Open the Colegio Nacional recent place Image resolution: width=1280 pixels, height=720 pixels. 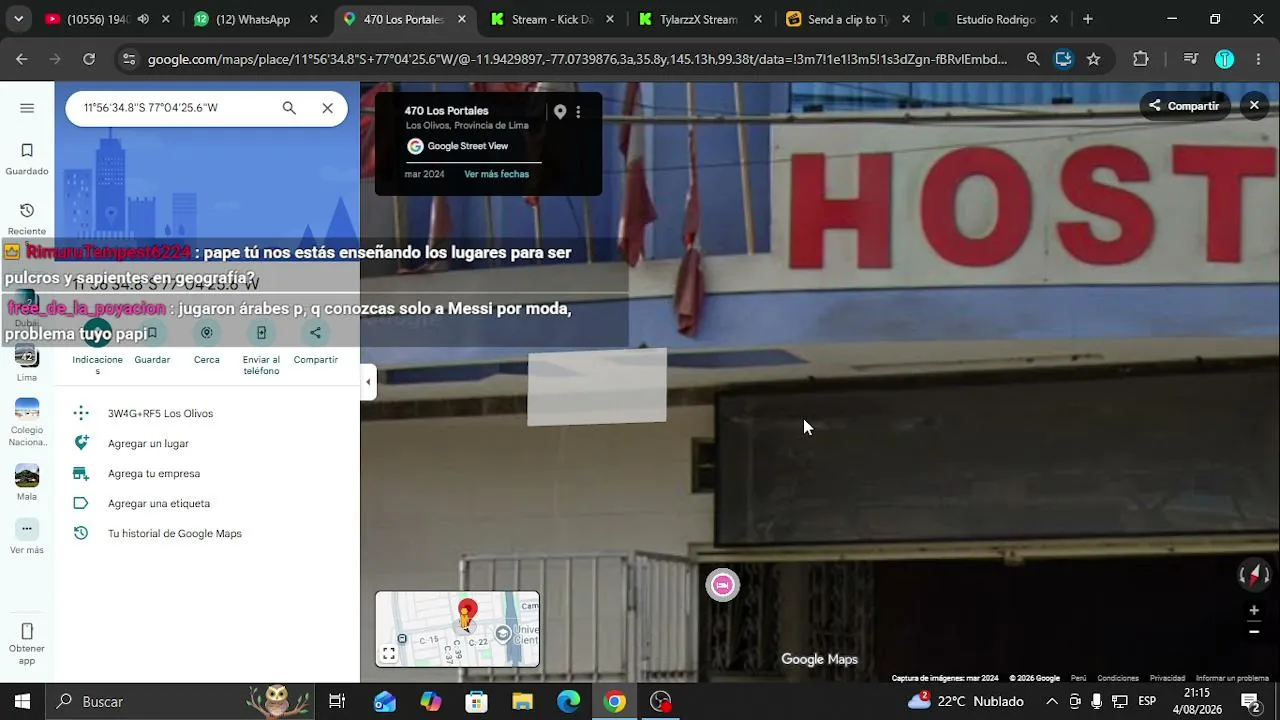point(27,422)
